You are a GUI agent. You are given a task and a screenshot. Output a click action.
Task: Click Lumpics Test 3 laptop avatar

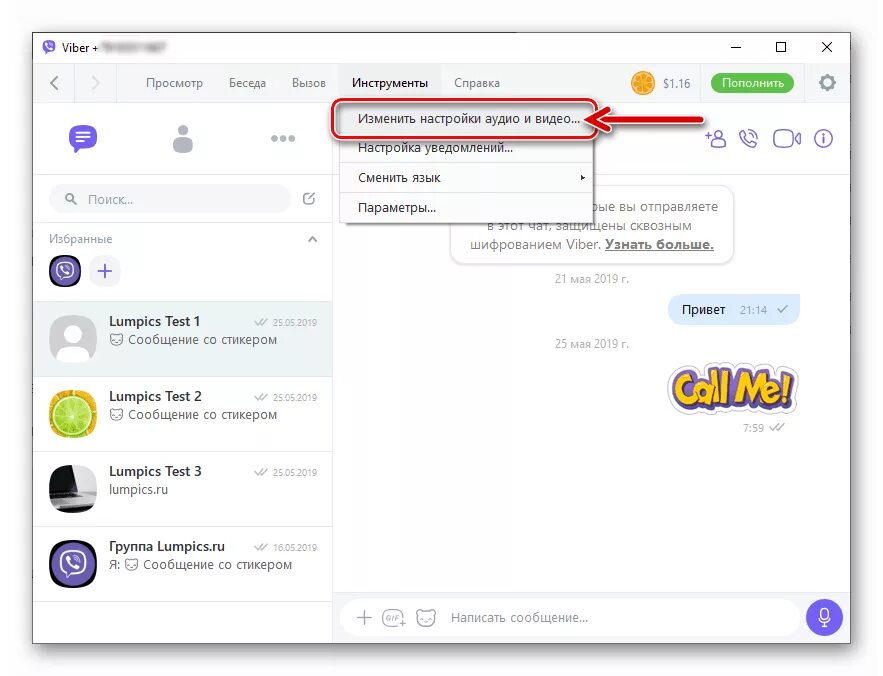click(x=73, y=488)
